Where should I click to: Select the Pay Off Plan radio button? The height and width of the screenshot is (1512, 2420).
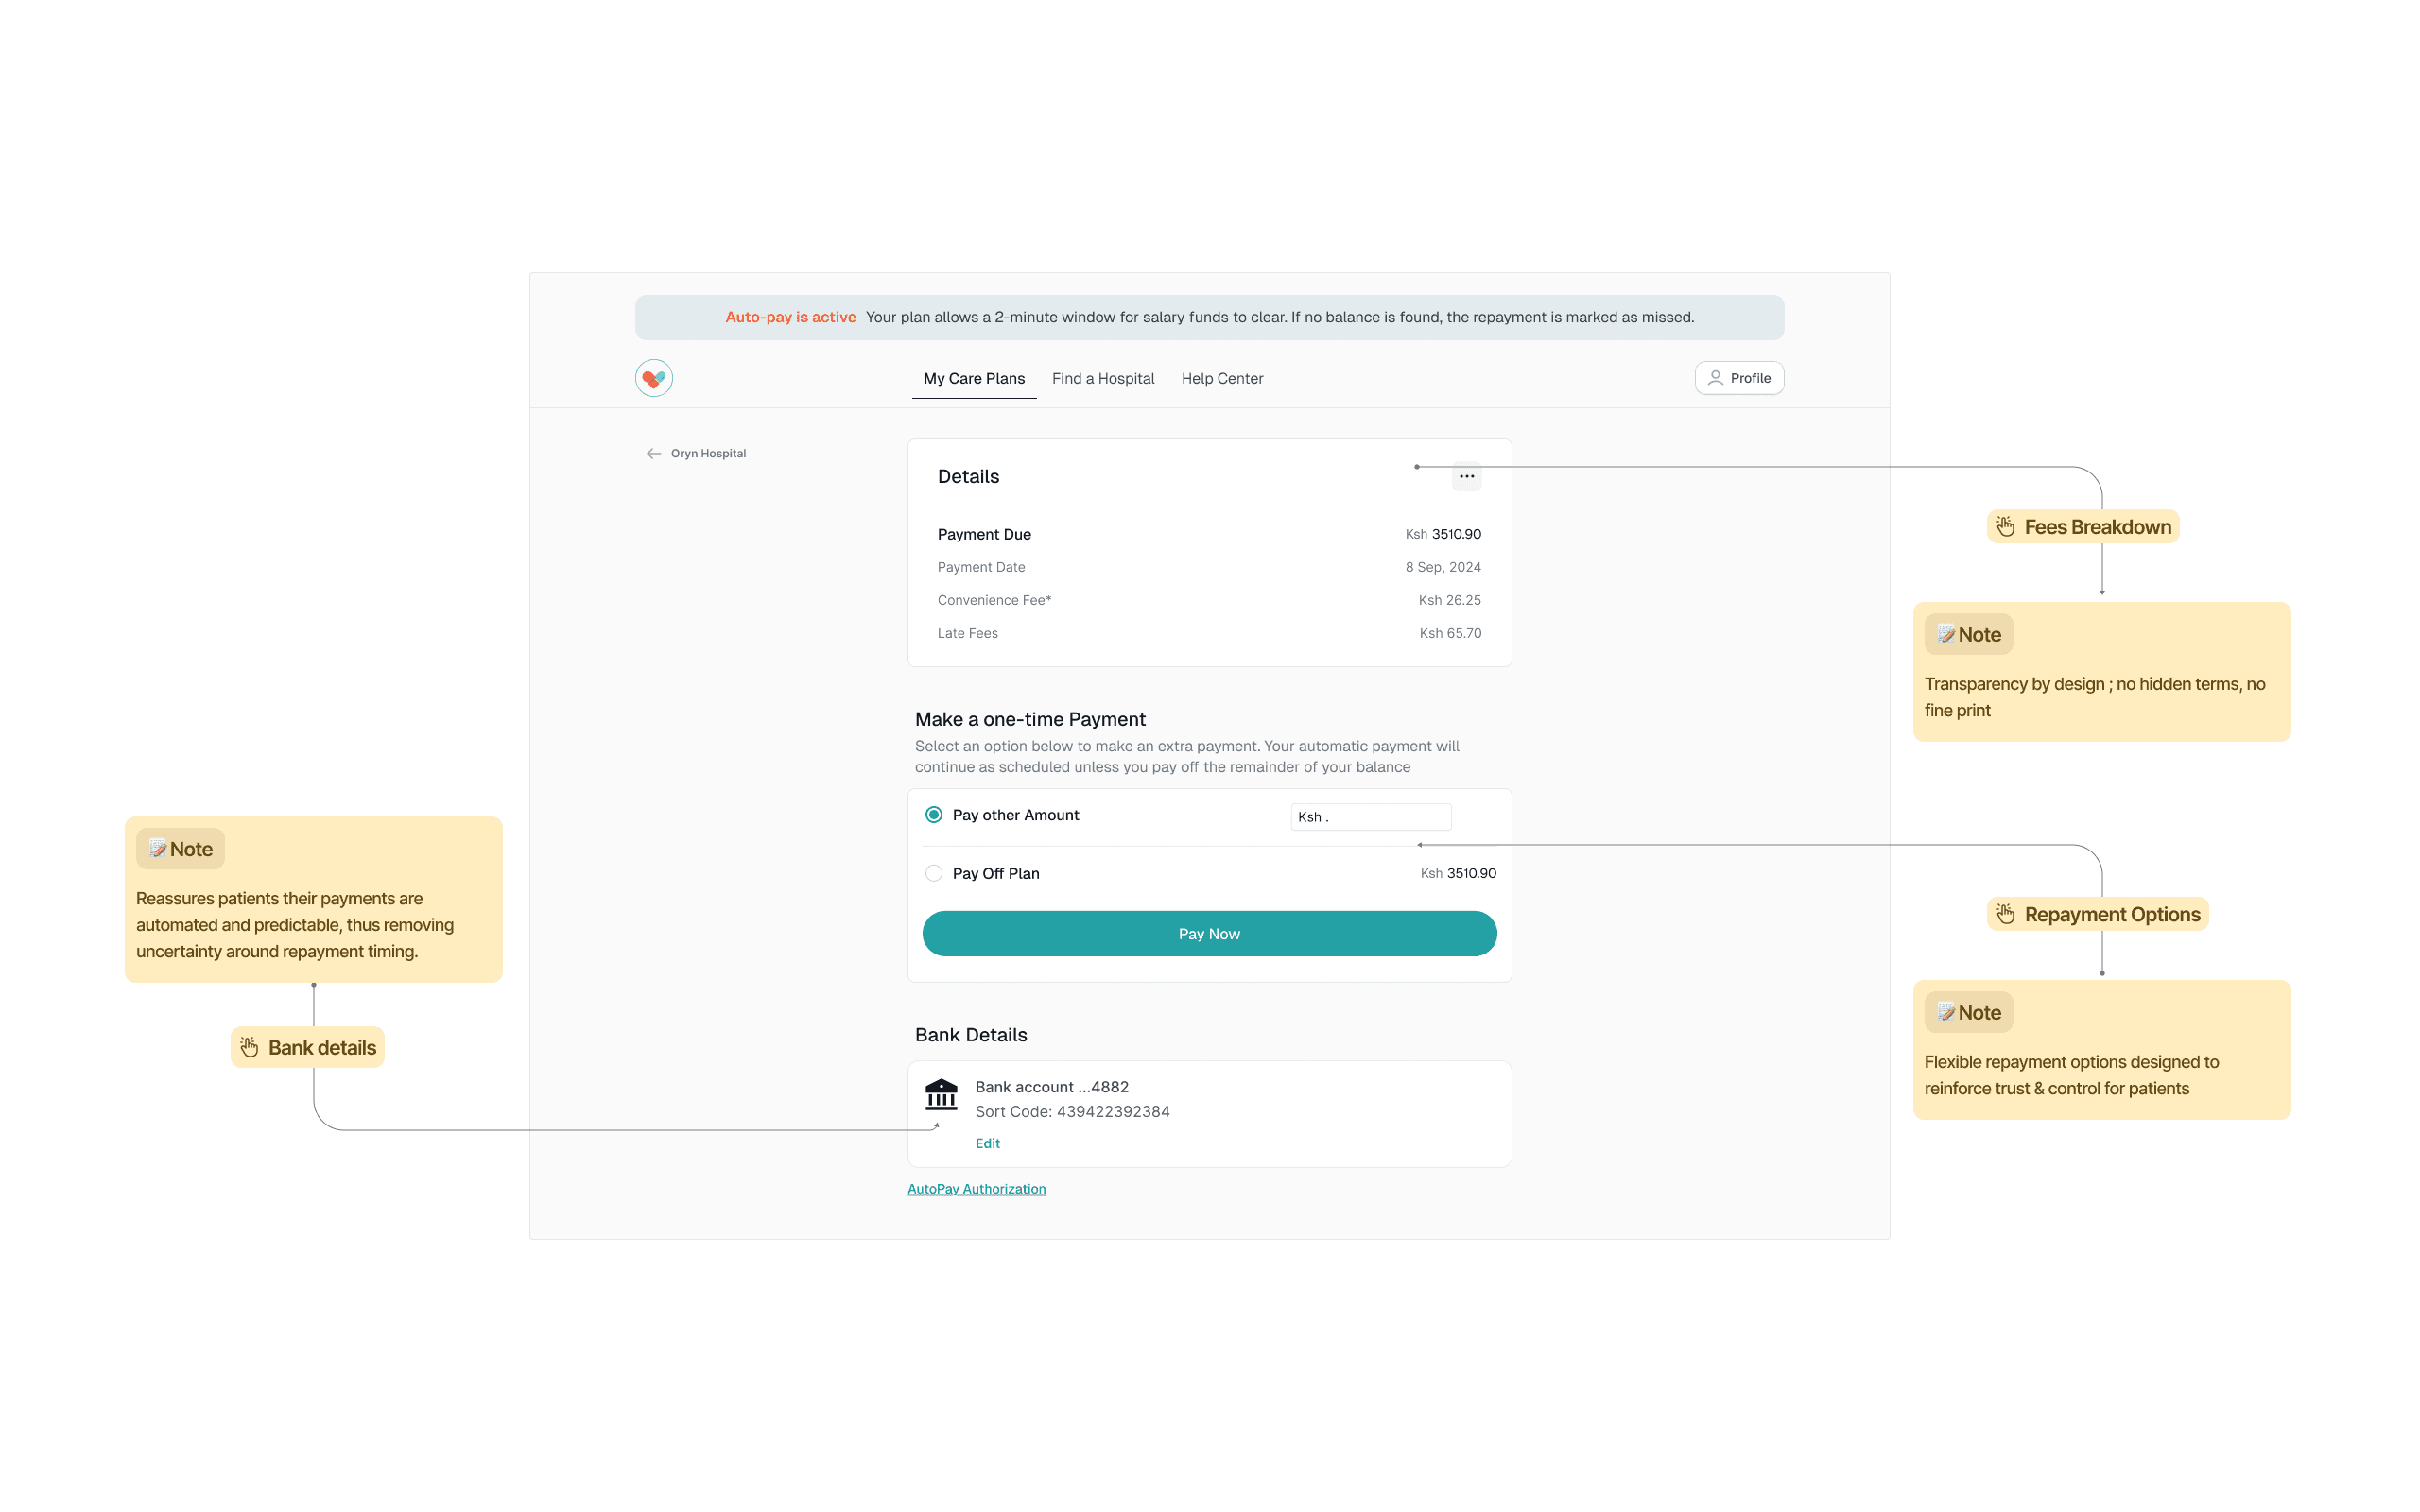click(x=933, y=873)
